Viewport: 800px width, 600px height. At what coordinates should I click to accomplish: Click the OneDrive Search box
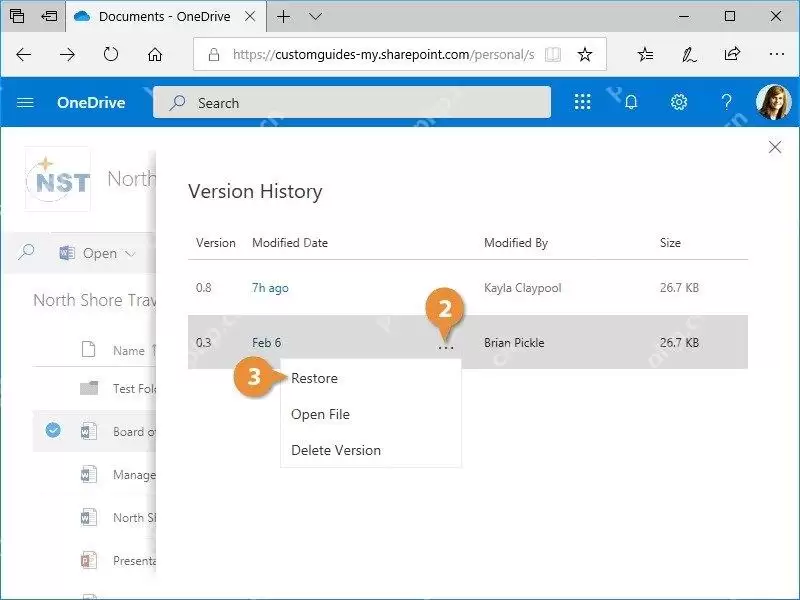[x=352, y=103]
